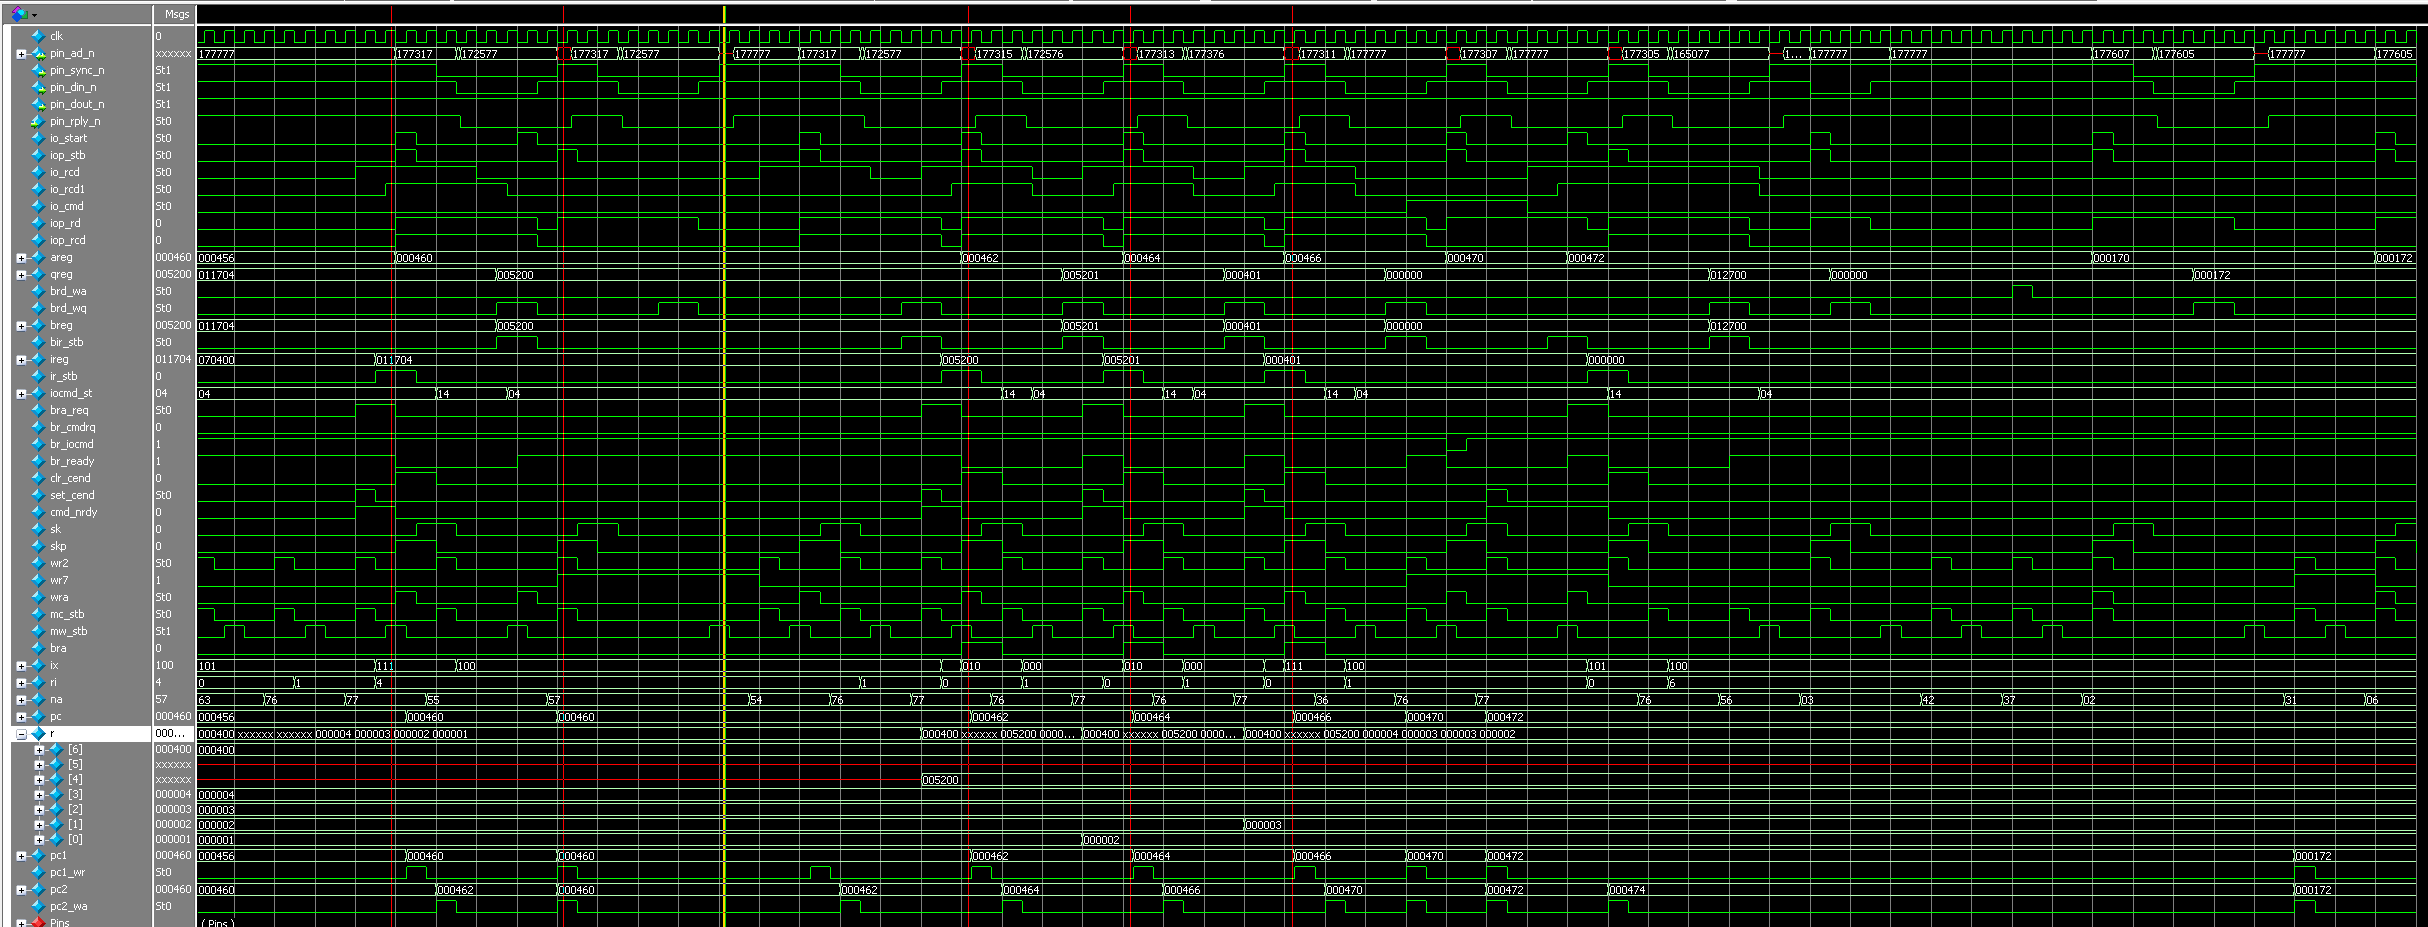This screenshot has width=2428, height=927.
Task: Click the io_start signal icon
Action: (38, 138)
